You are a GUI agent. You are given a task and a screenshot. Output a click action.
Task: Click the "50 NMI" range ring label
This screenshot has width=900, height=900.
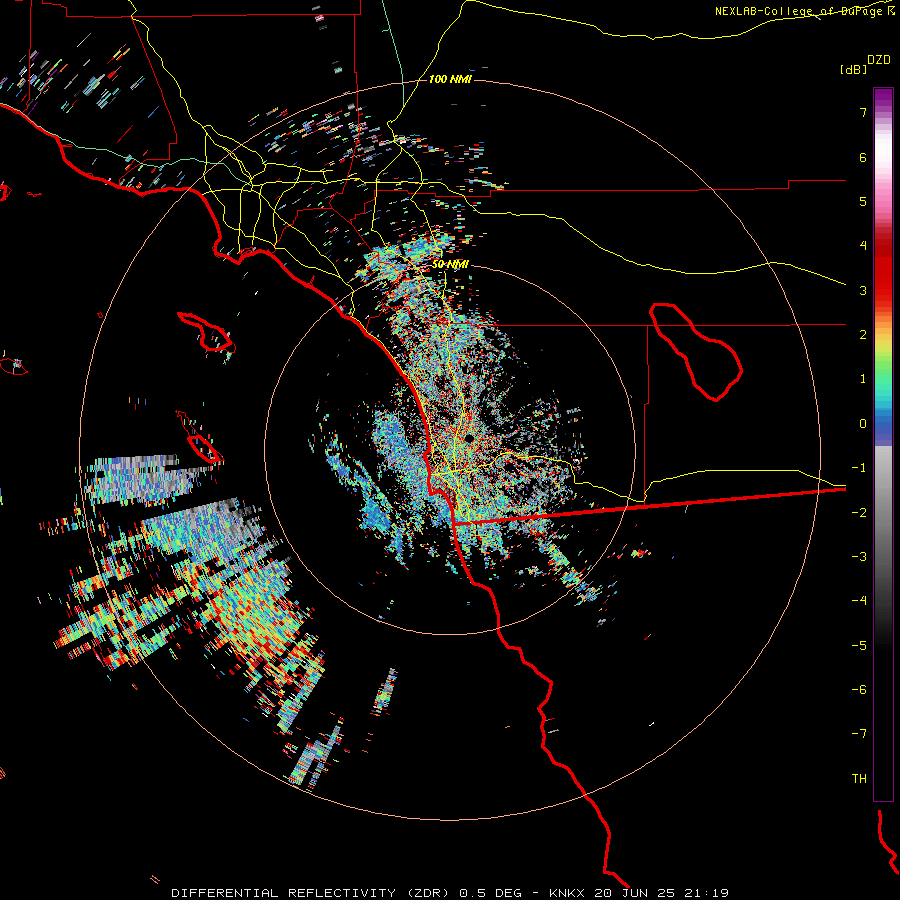click(x=450, y=264)
